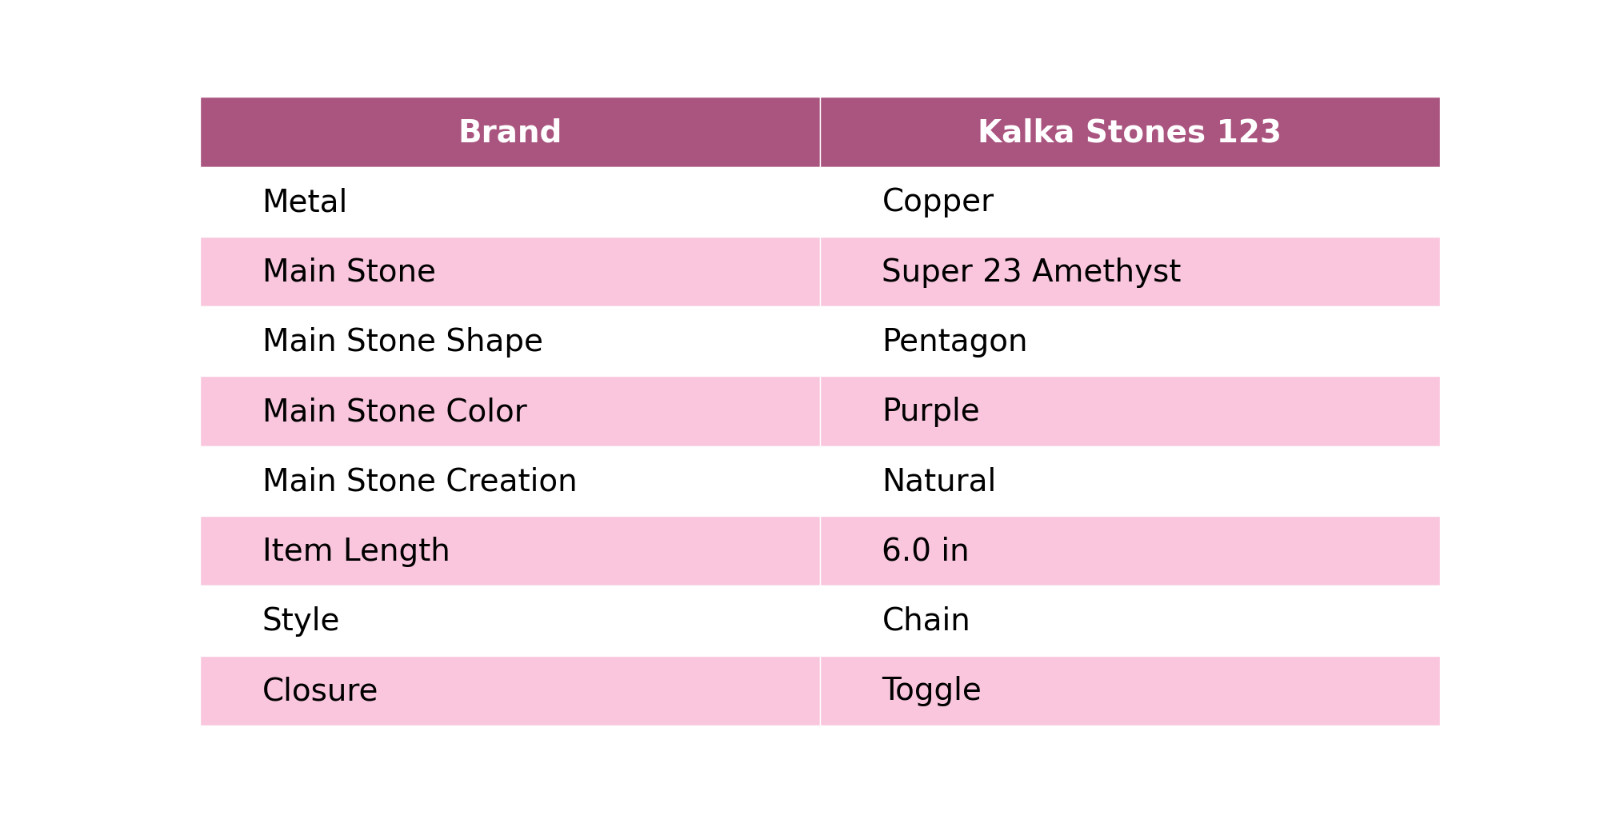The height and width of the screenshot is (815, 1600).
Task: Click the Brand header cell
Action: [x=510, y=132]
